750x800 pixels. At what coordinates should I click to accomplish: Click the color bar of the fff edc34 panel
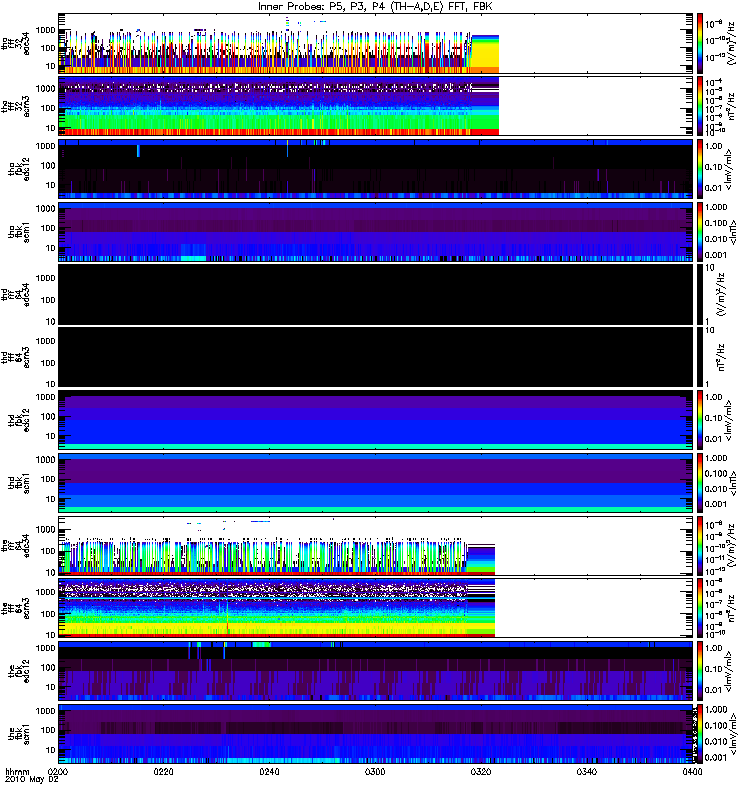[x=700, y=546]
